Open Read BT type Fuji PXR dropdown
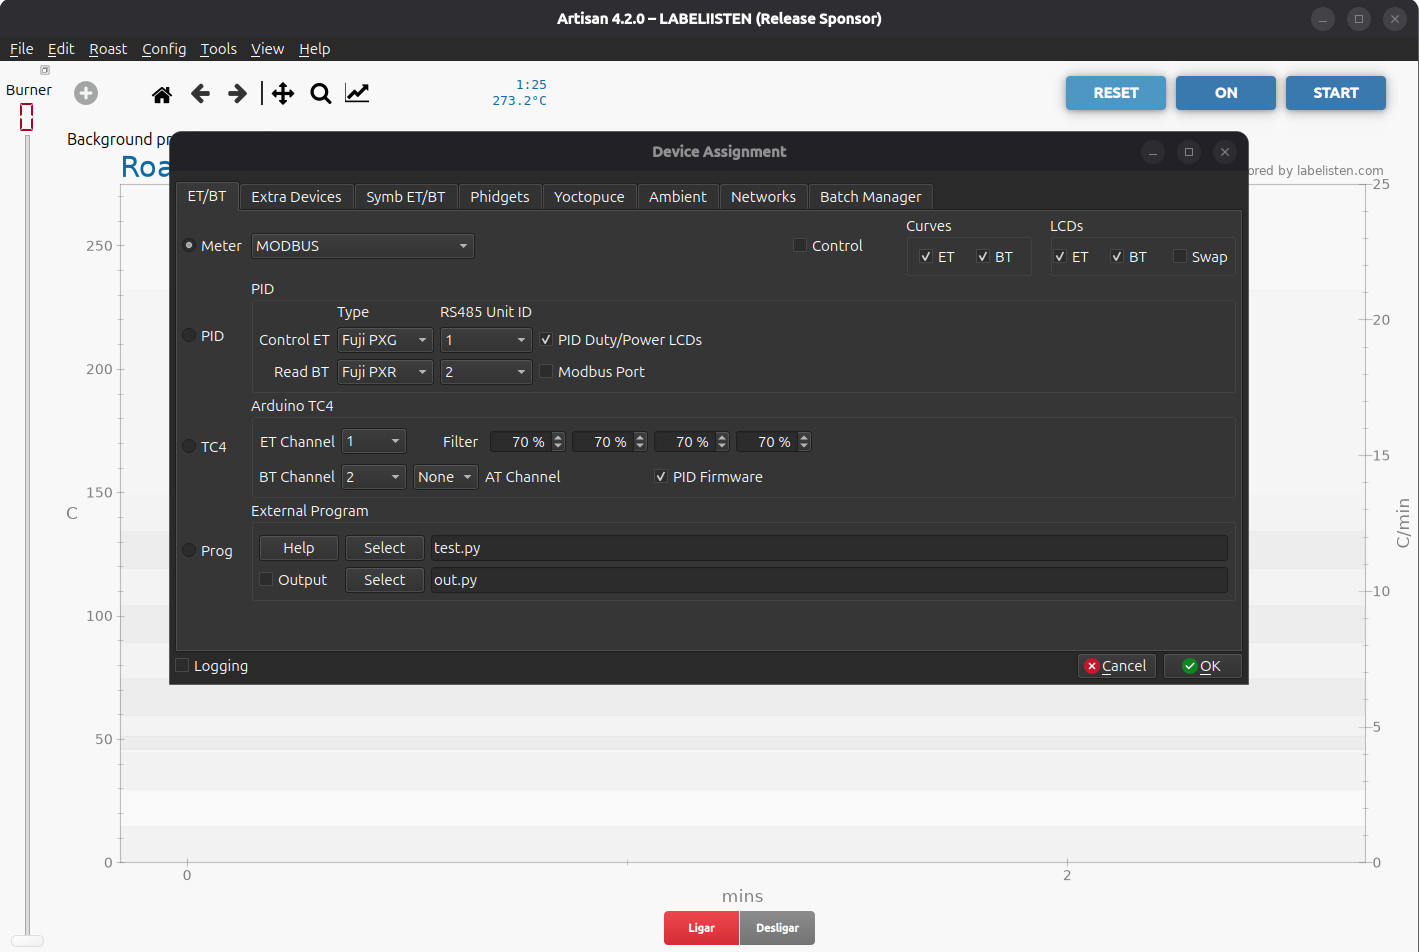The height and width of the screenshot is (952, 1420). pyautogui.click(x=385, y=372)
